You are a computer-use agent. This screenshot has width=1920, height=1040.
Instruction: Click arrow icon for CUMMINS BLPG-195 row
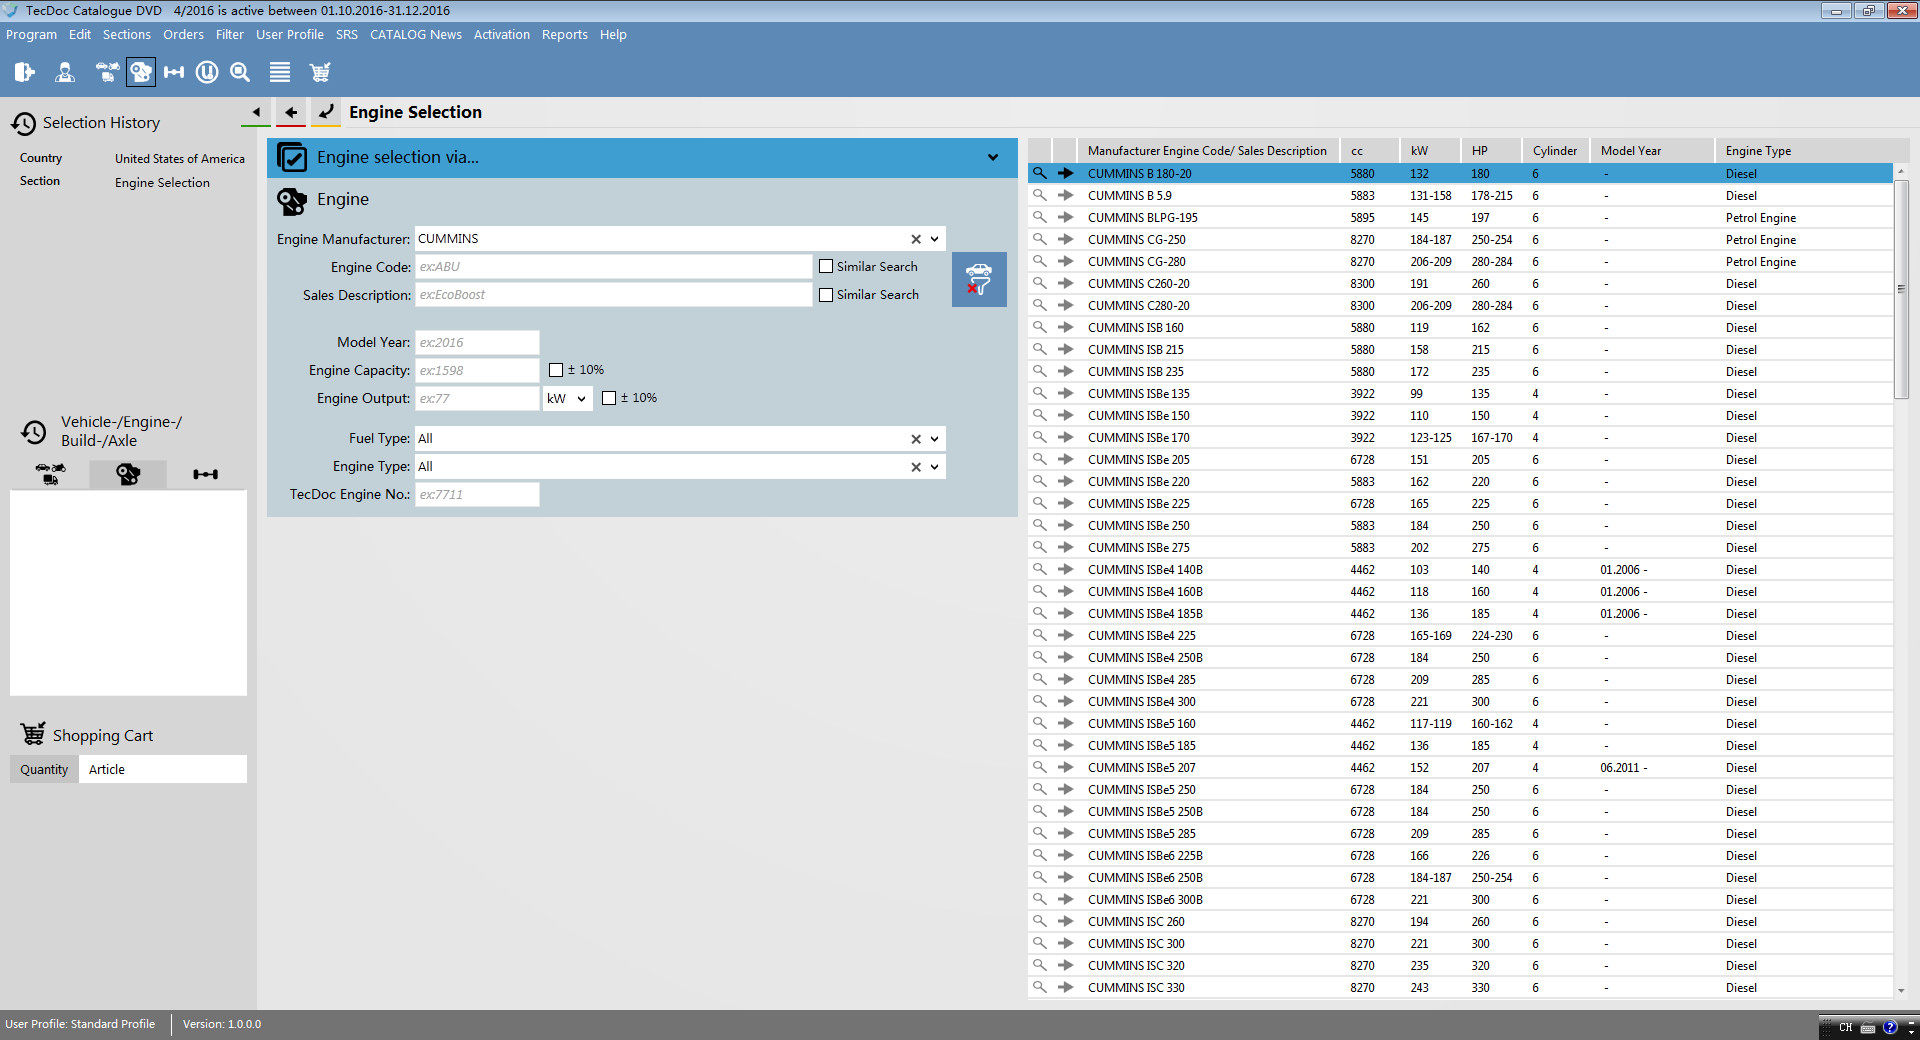[x=1066, y=217]
